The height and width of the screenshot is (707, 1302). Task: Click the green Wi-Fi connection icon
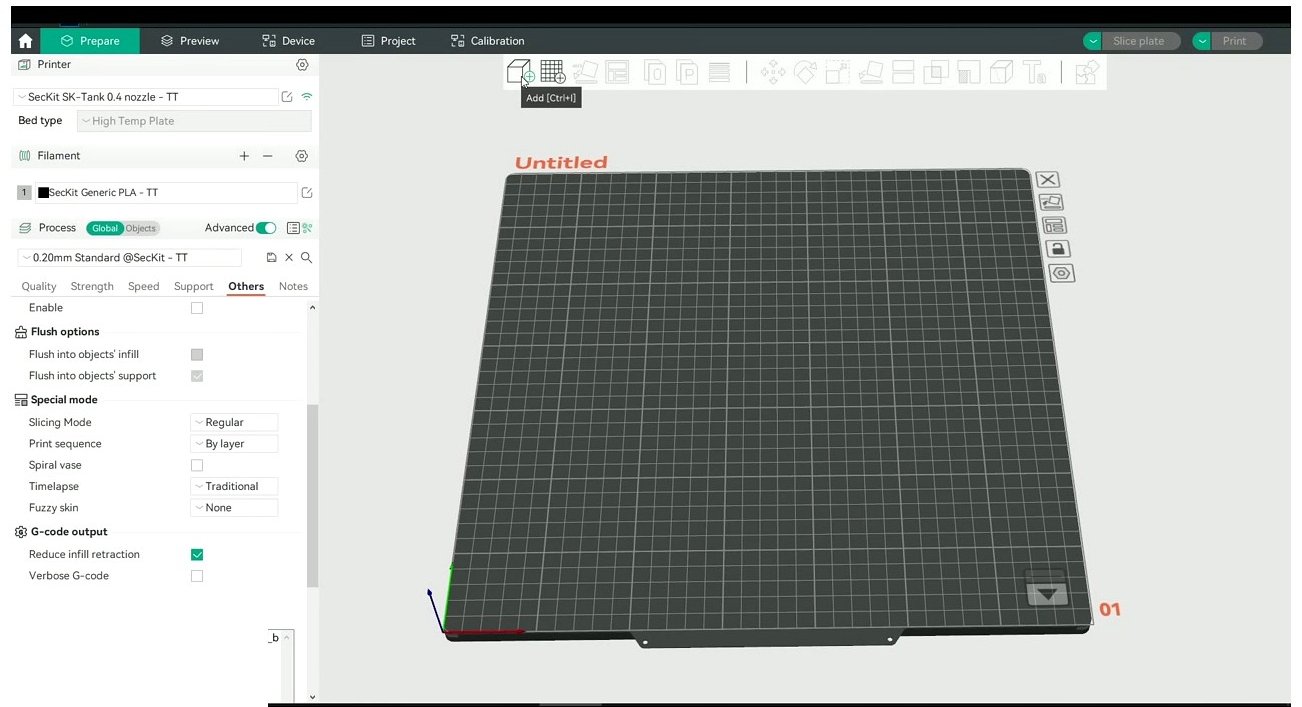[x=307, y=97]
